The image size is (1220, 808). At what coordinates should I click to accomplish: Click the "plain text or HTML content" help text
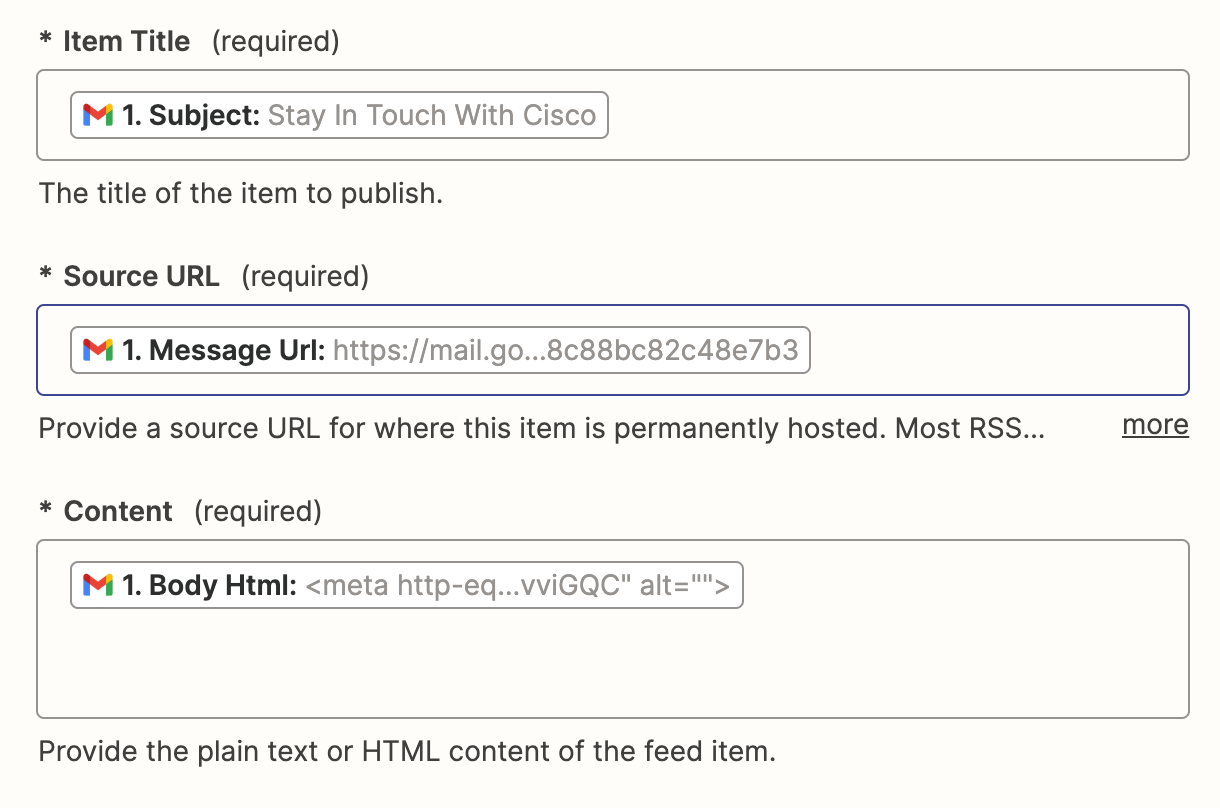pyautogui.click(x=406, y=751)
